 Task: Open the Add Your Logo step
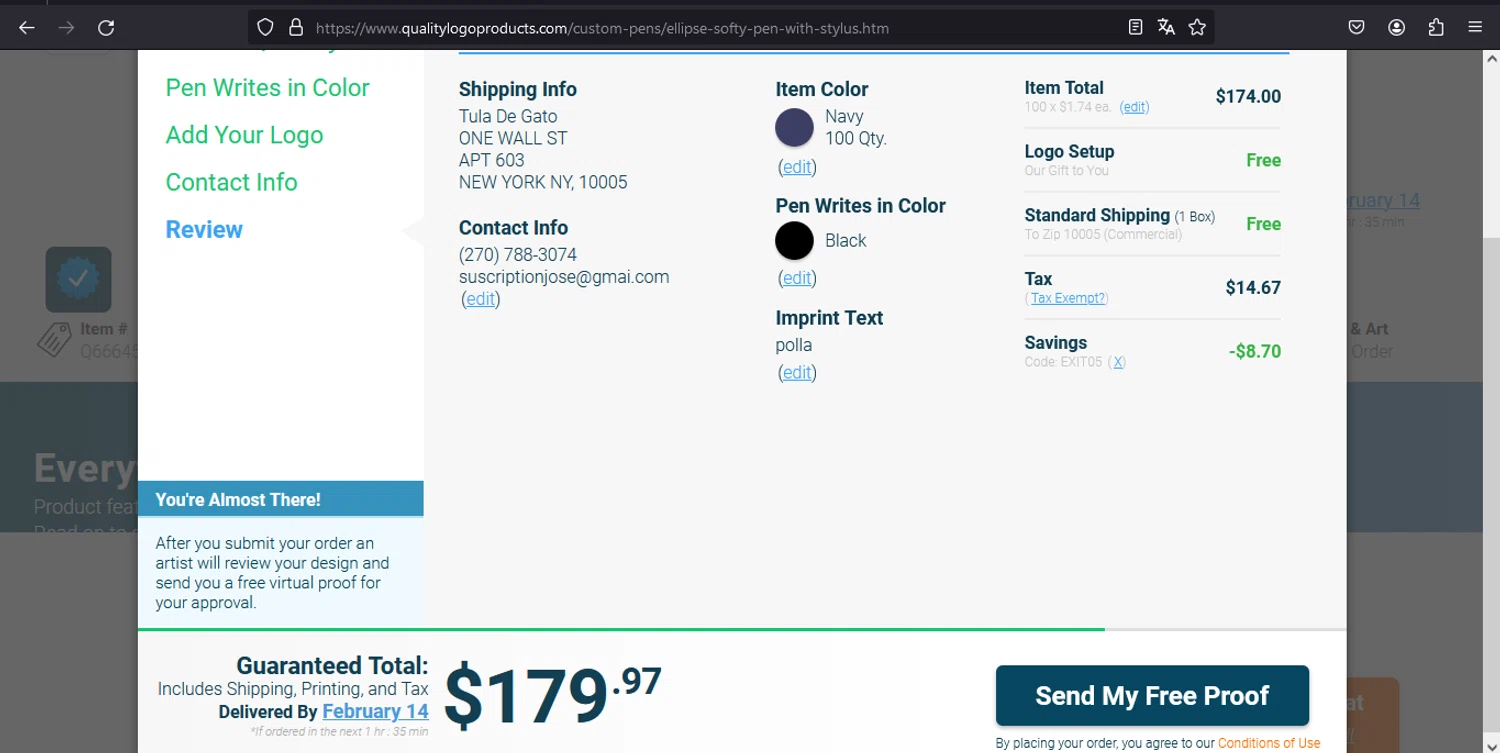244,135
